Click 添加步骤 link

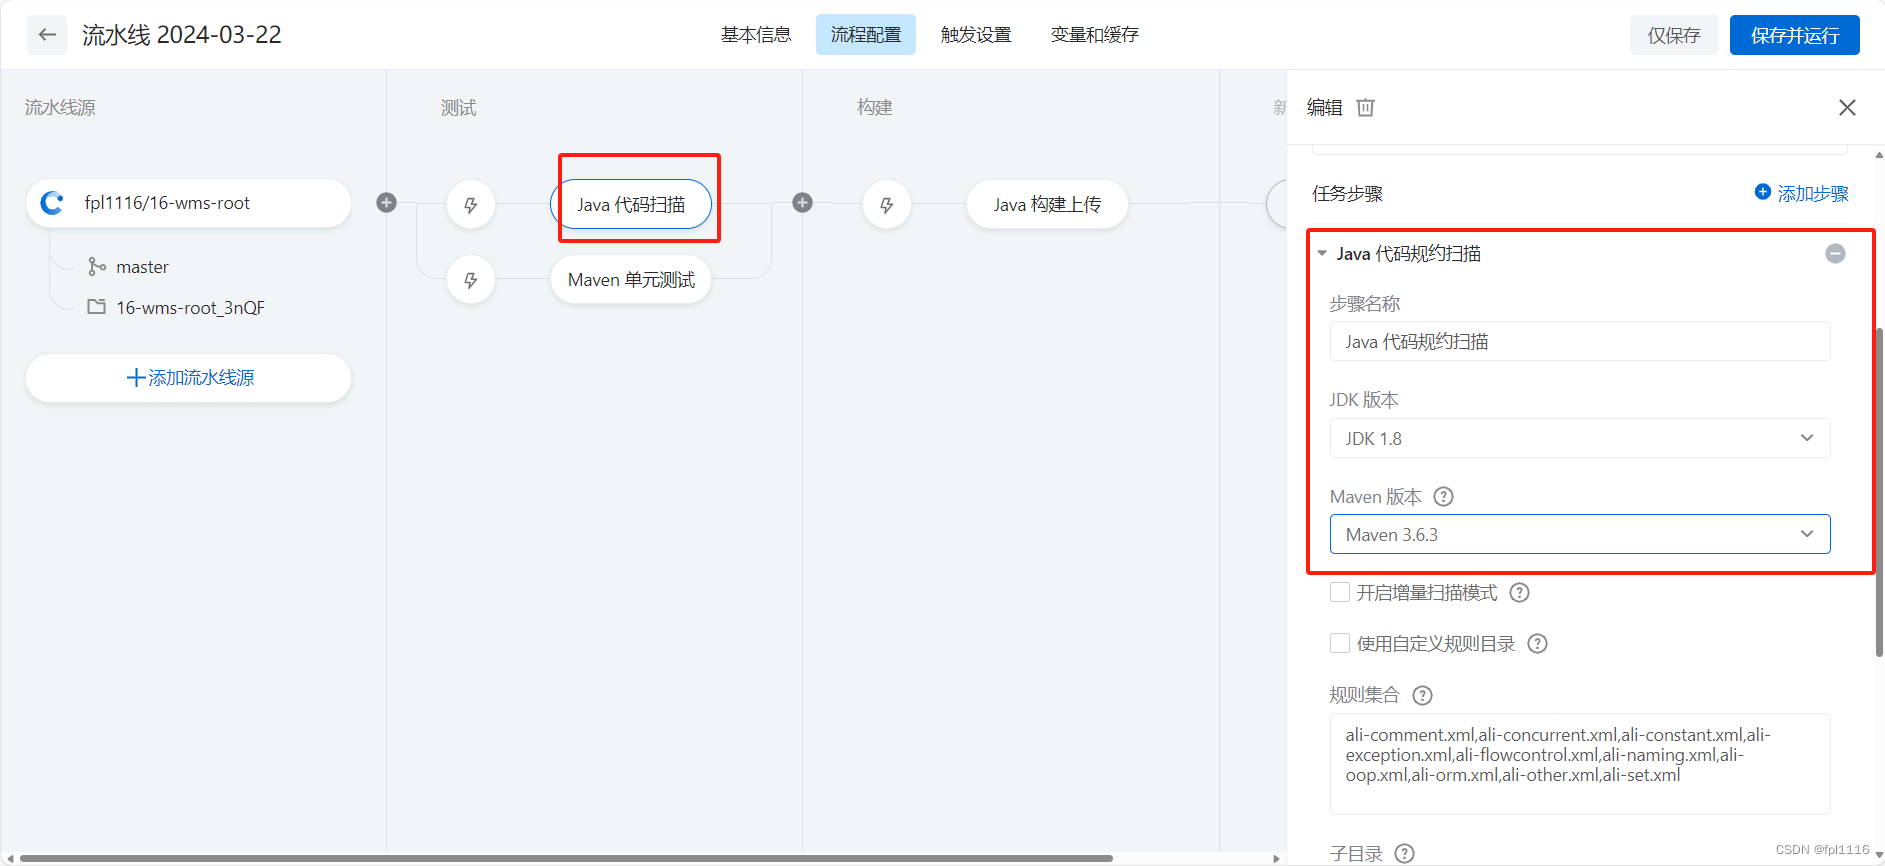click(x=1802, y=193)
